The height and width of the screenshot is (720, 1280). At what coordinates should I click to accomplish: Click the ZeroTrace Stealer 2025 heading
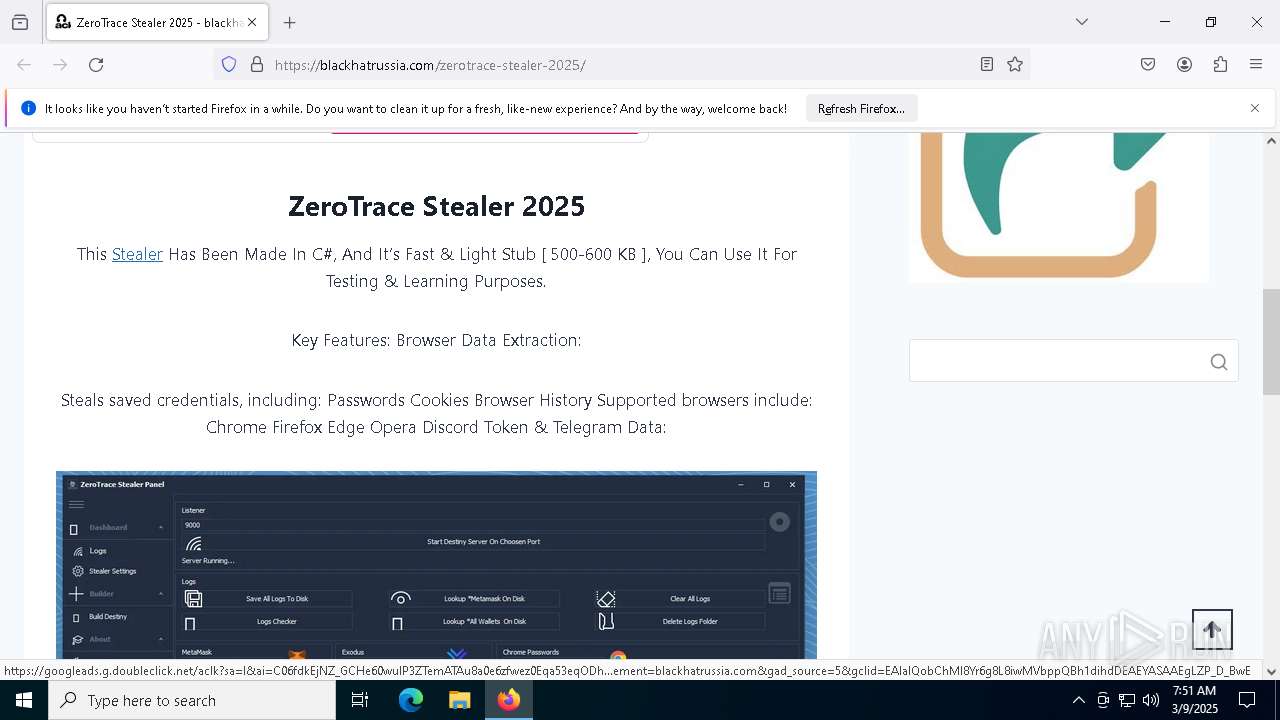coord(436,206)
